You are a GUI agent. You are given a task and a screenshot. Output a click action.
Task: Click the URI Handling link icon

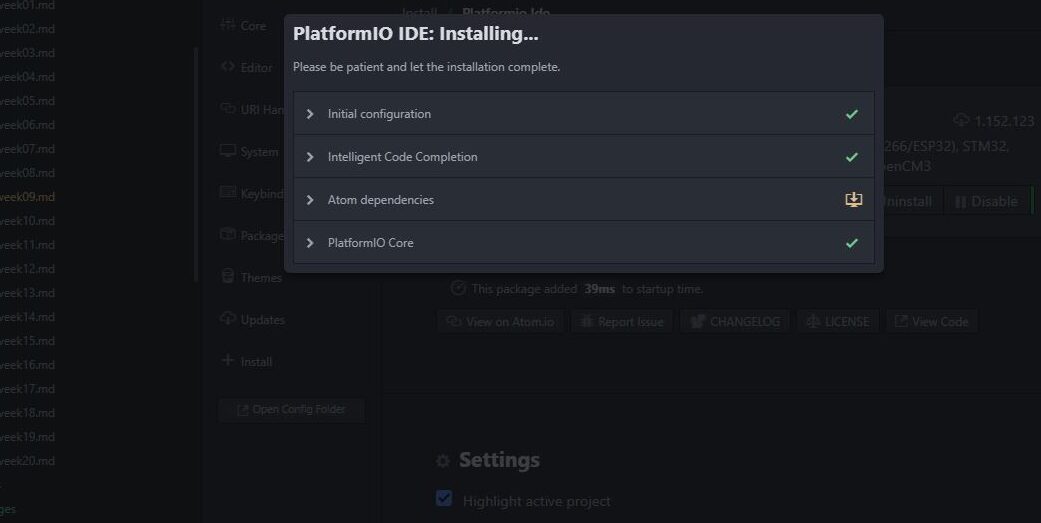coord(228,108)
